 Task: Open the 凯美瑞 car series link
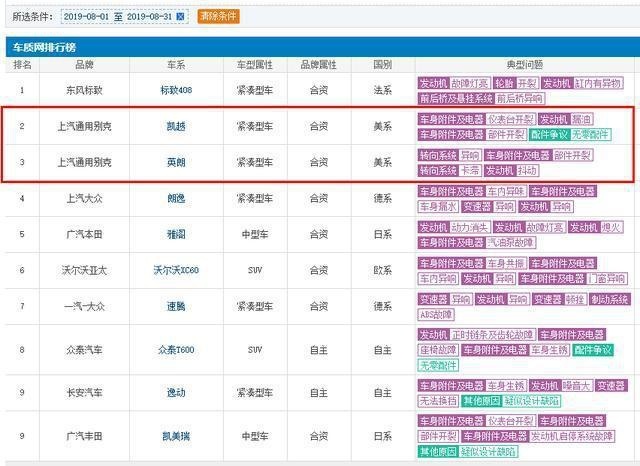176,436
